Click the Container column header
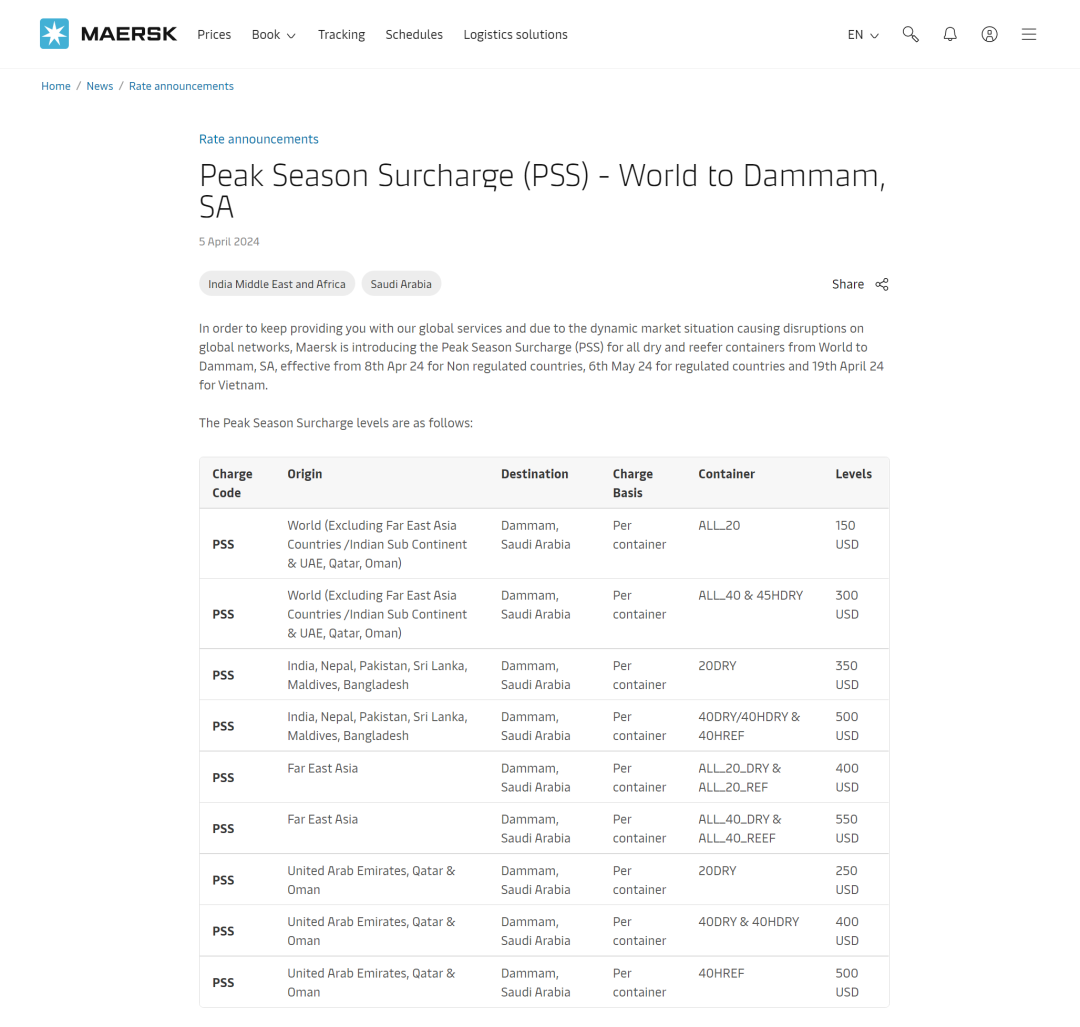 [726, 474]
